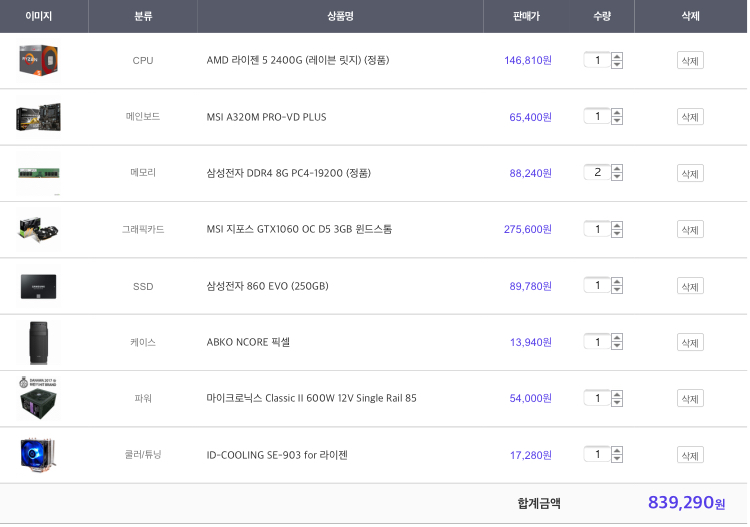The height and width of the screenshot is (527, 750).
Task: Decrease quantity of Samsung DDR4 memory
Action: pos(617,177)
